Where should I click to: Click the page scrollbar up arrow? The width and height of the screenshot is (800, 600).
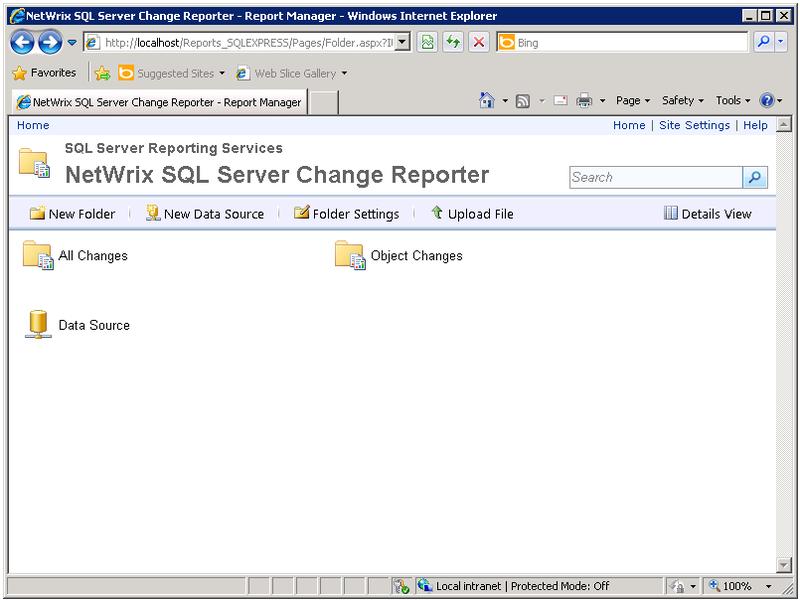pos(784,124)
